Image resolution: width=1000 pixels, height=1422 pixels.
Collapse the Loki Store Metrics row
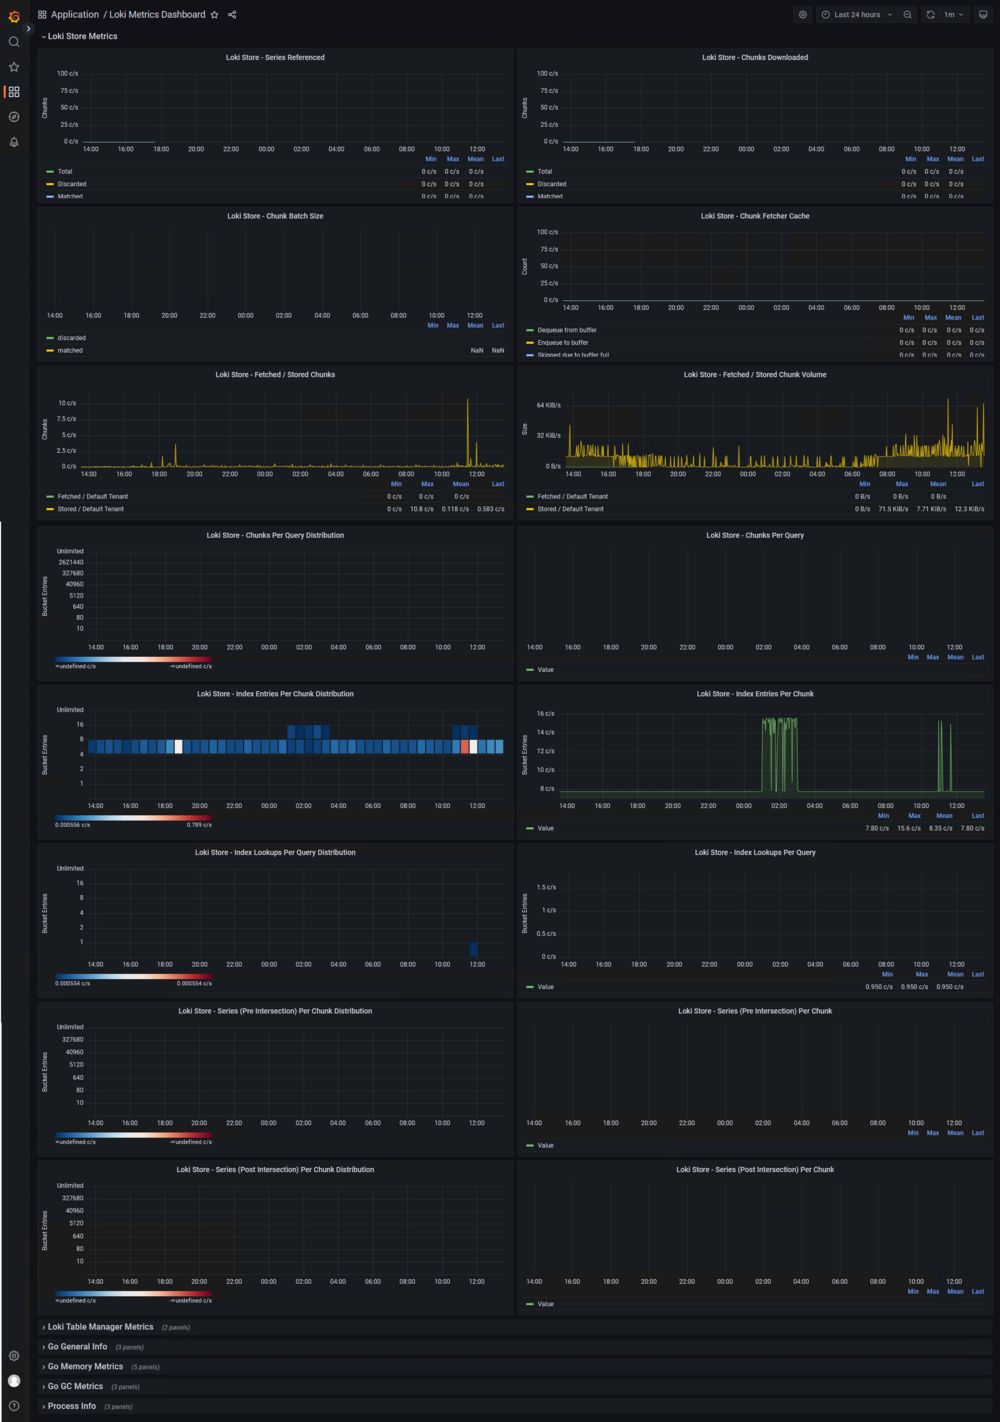(x=82, y=36)
